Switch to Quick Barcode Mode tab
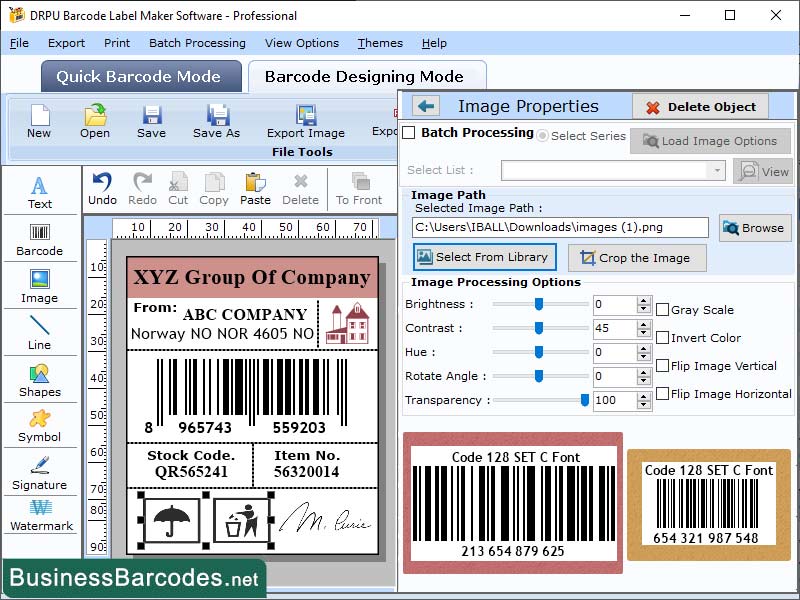 coord(140,76)
